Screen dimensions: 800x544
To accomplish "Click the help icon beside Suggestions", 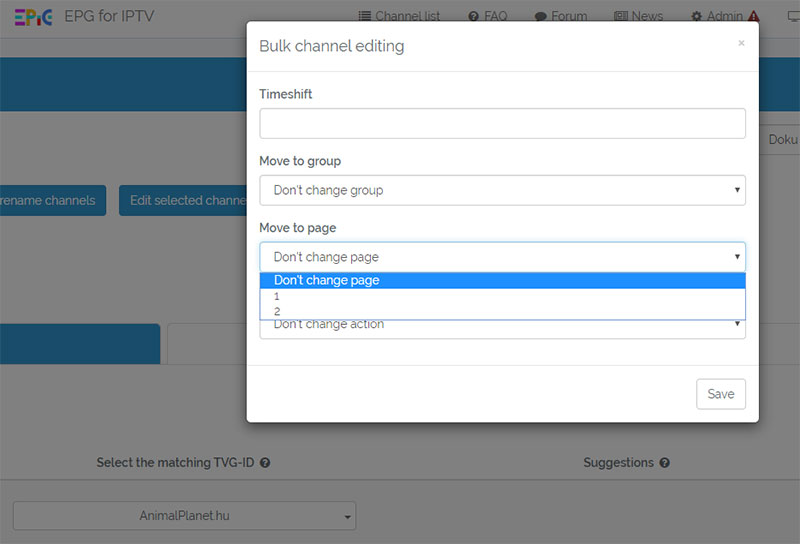I will tap(665, 463).
